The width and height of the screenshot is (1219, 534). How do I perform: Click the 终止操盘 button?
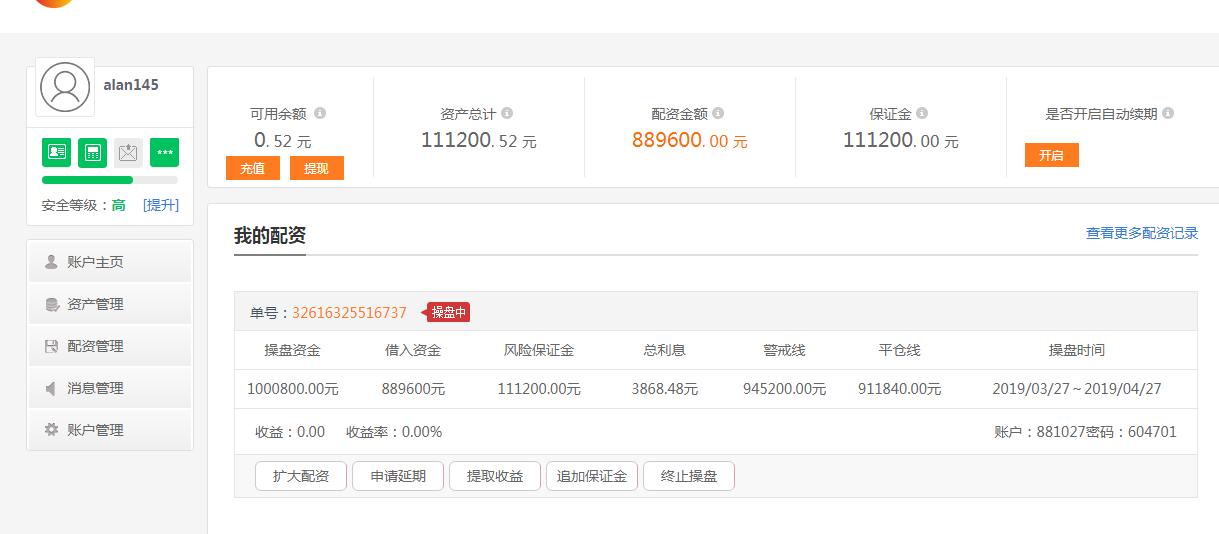point(689,476)
